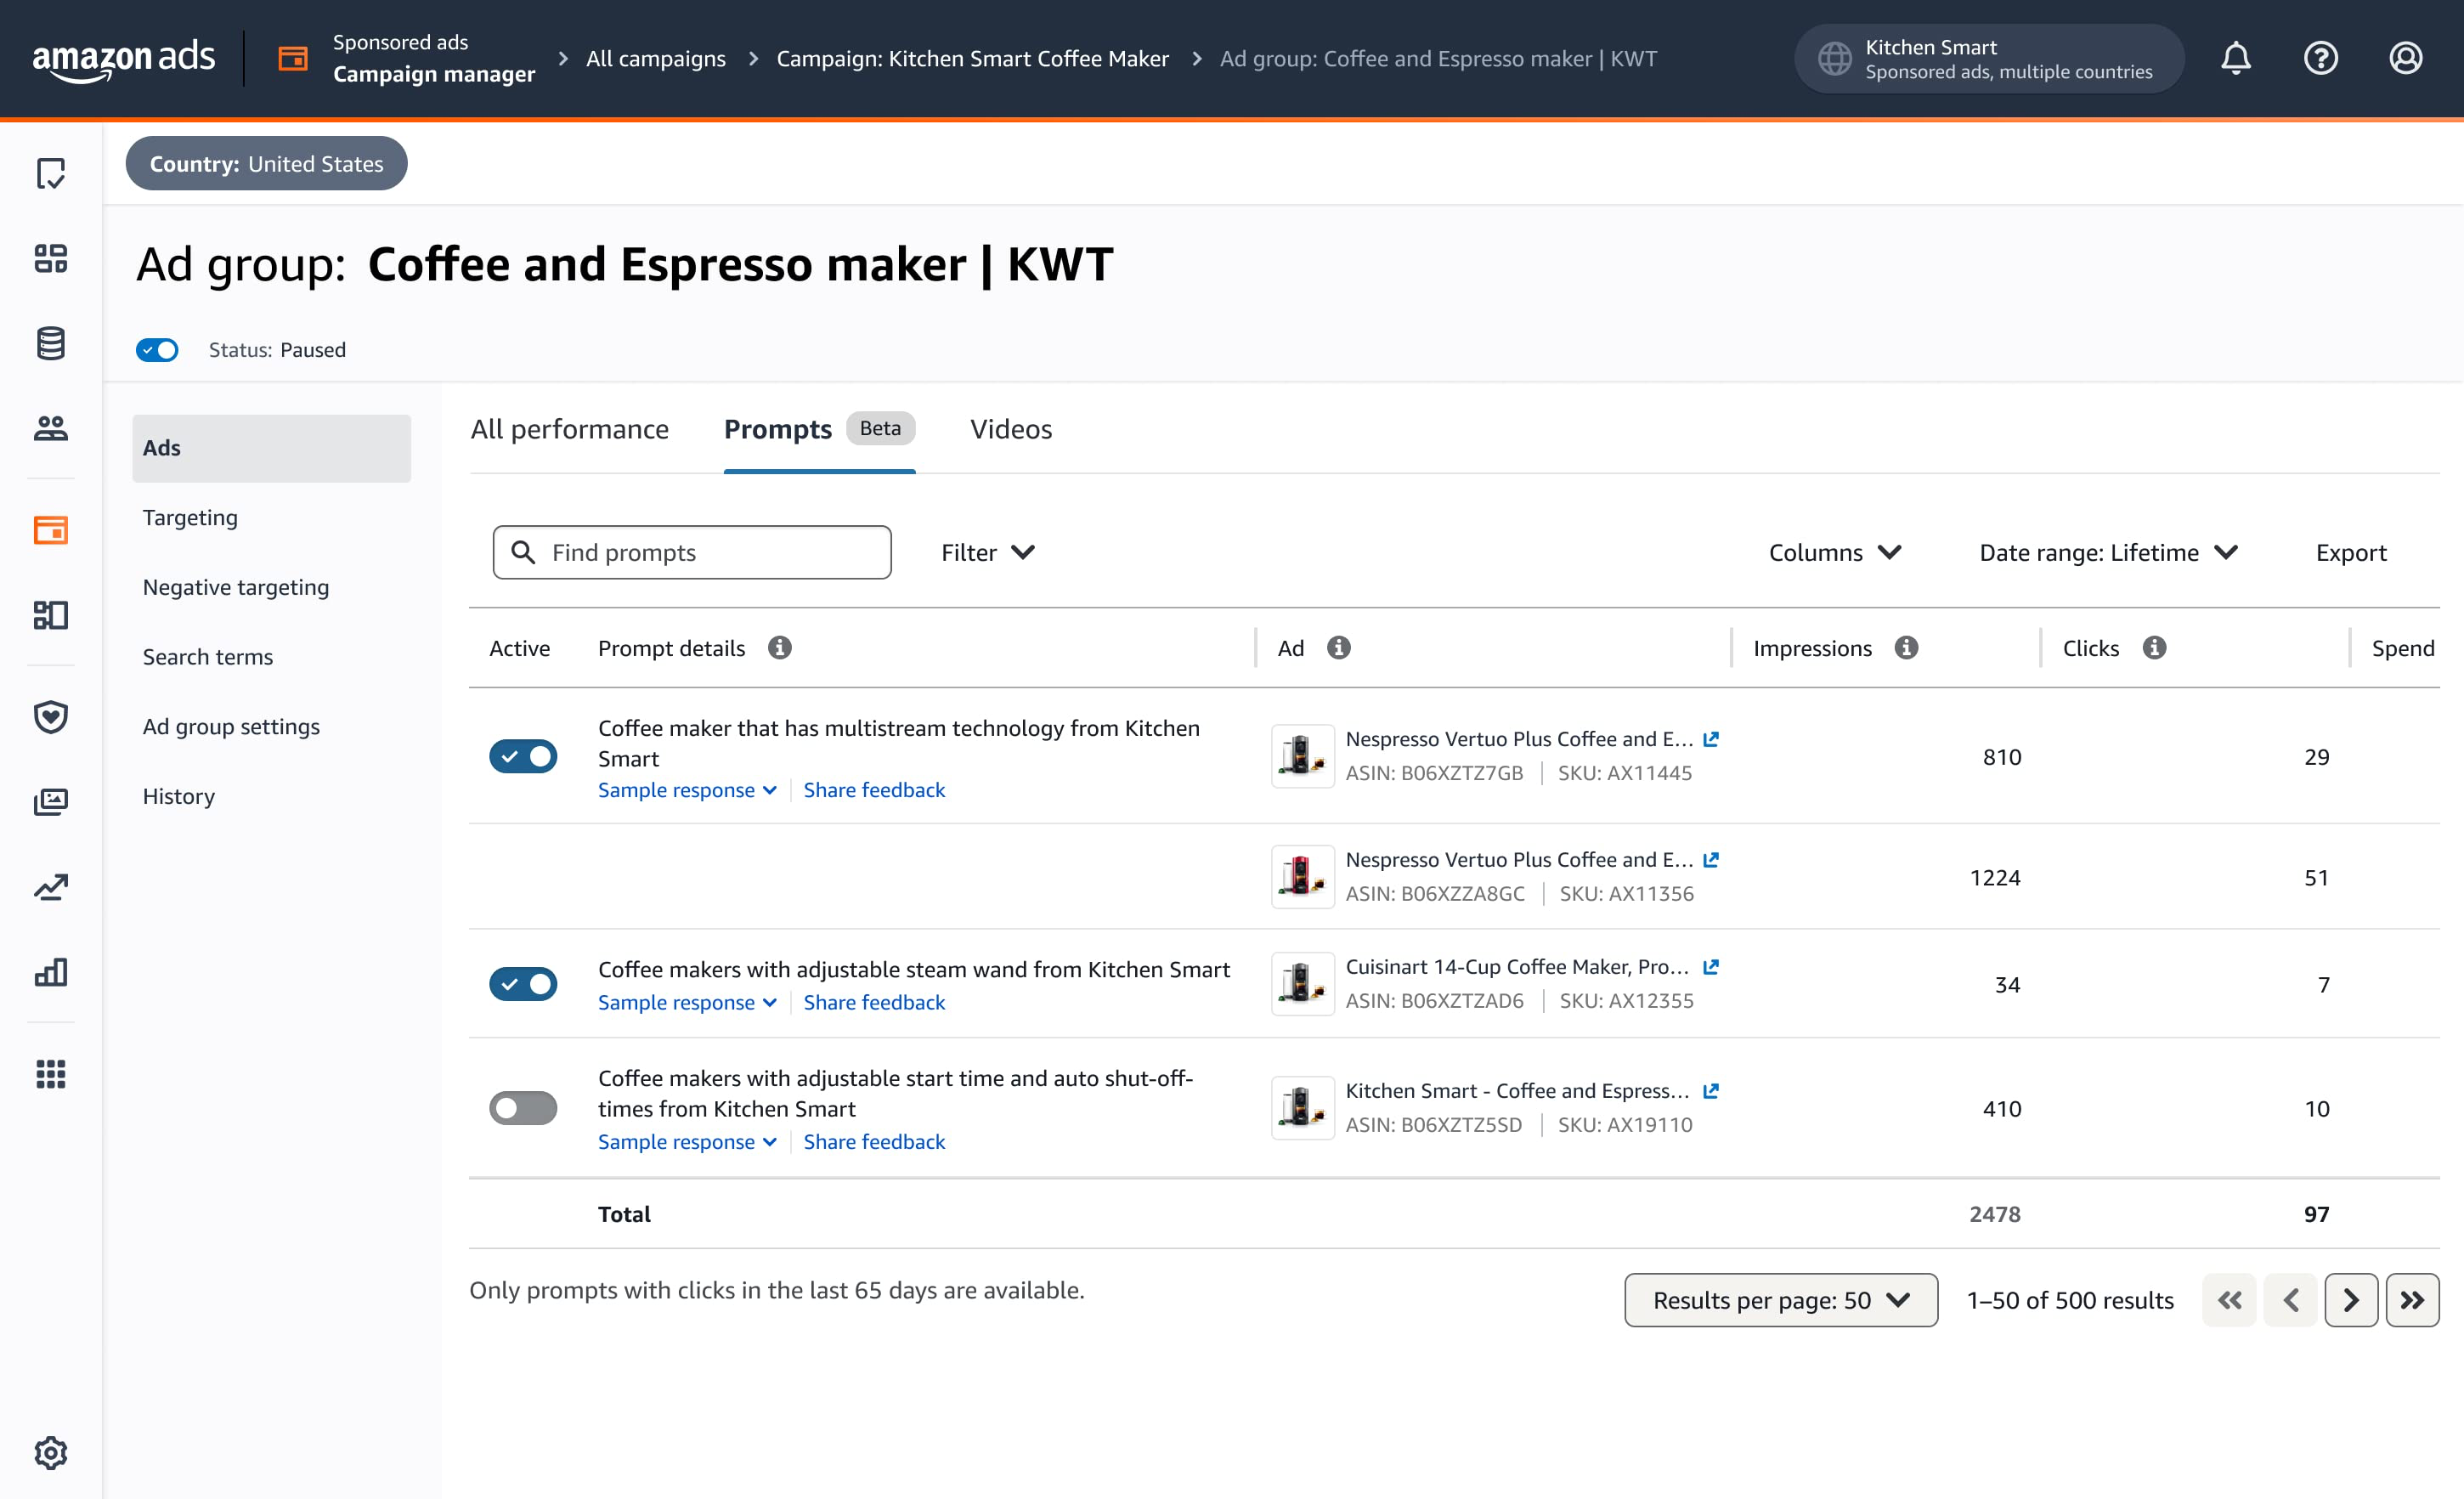Disable the multistream technology prompt toggle

[523, 757]
